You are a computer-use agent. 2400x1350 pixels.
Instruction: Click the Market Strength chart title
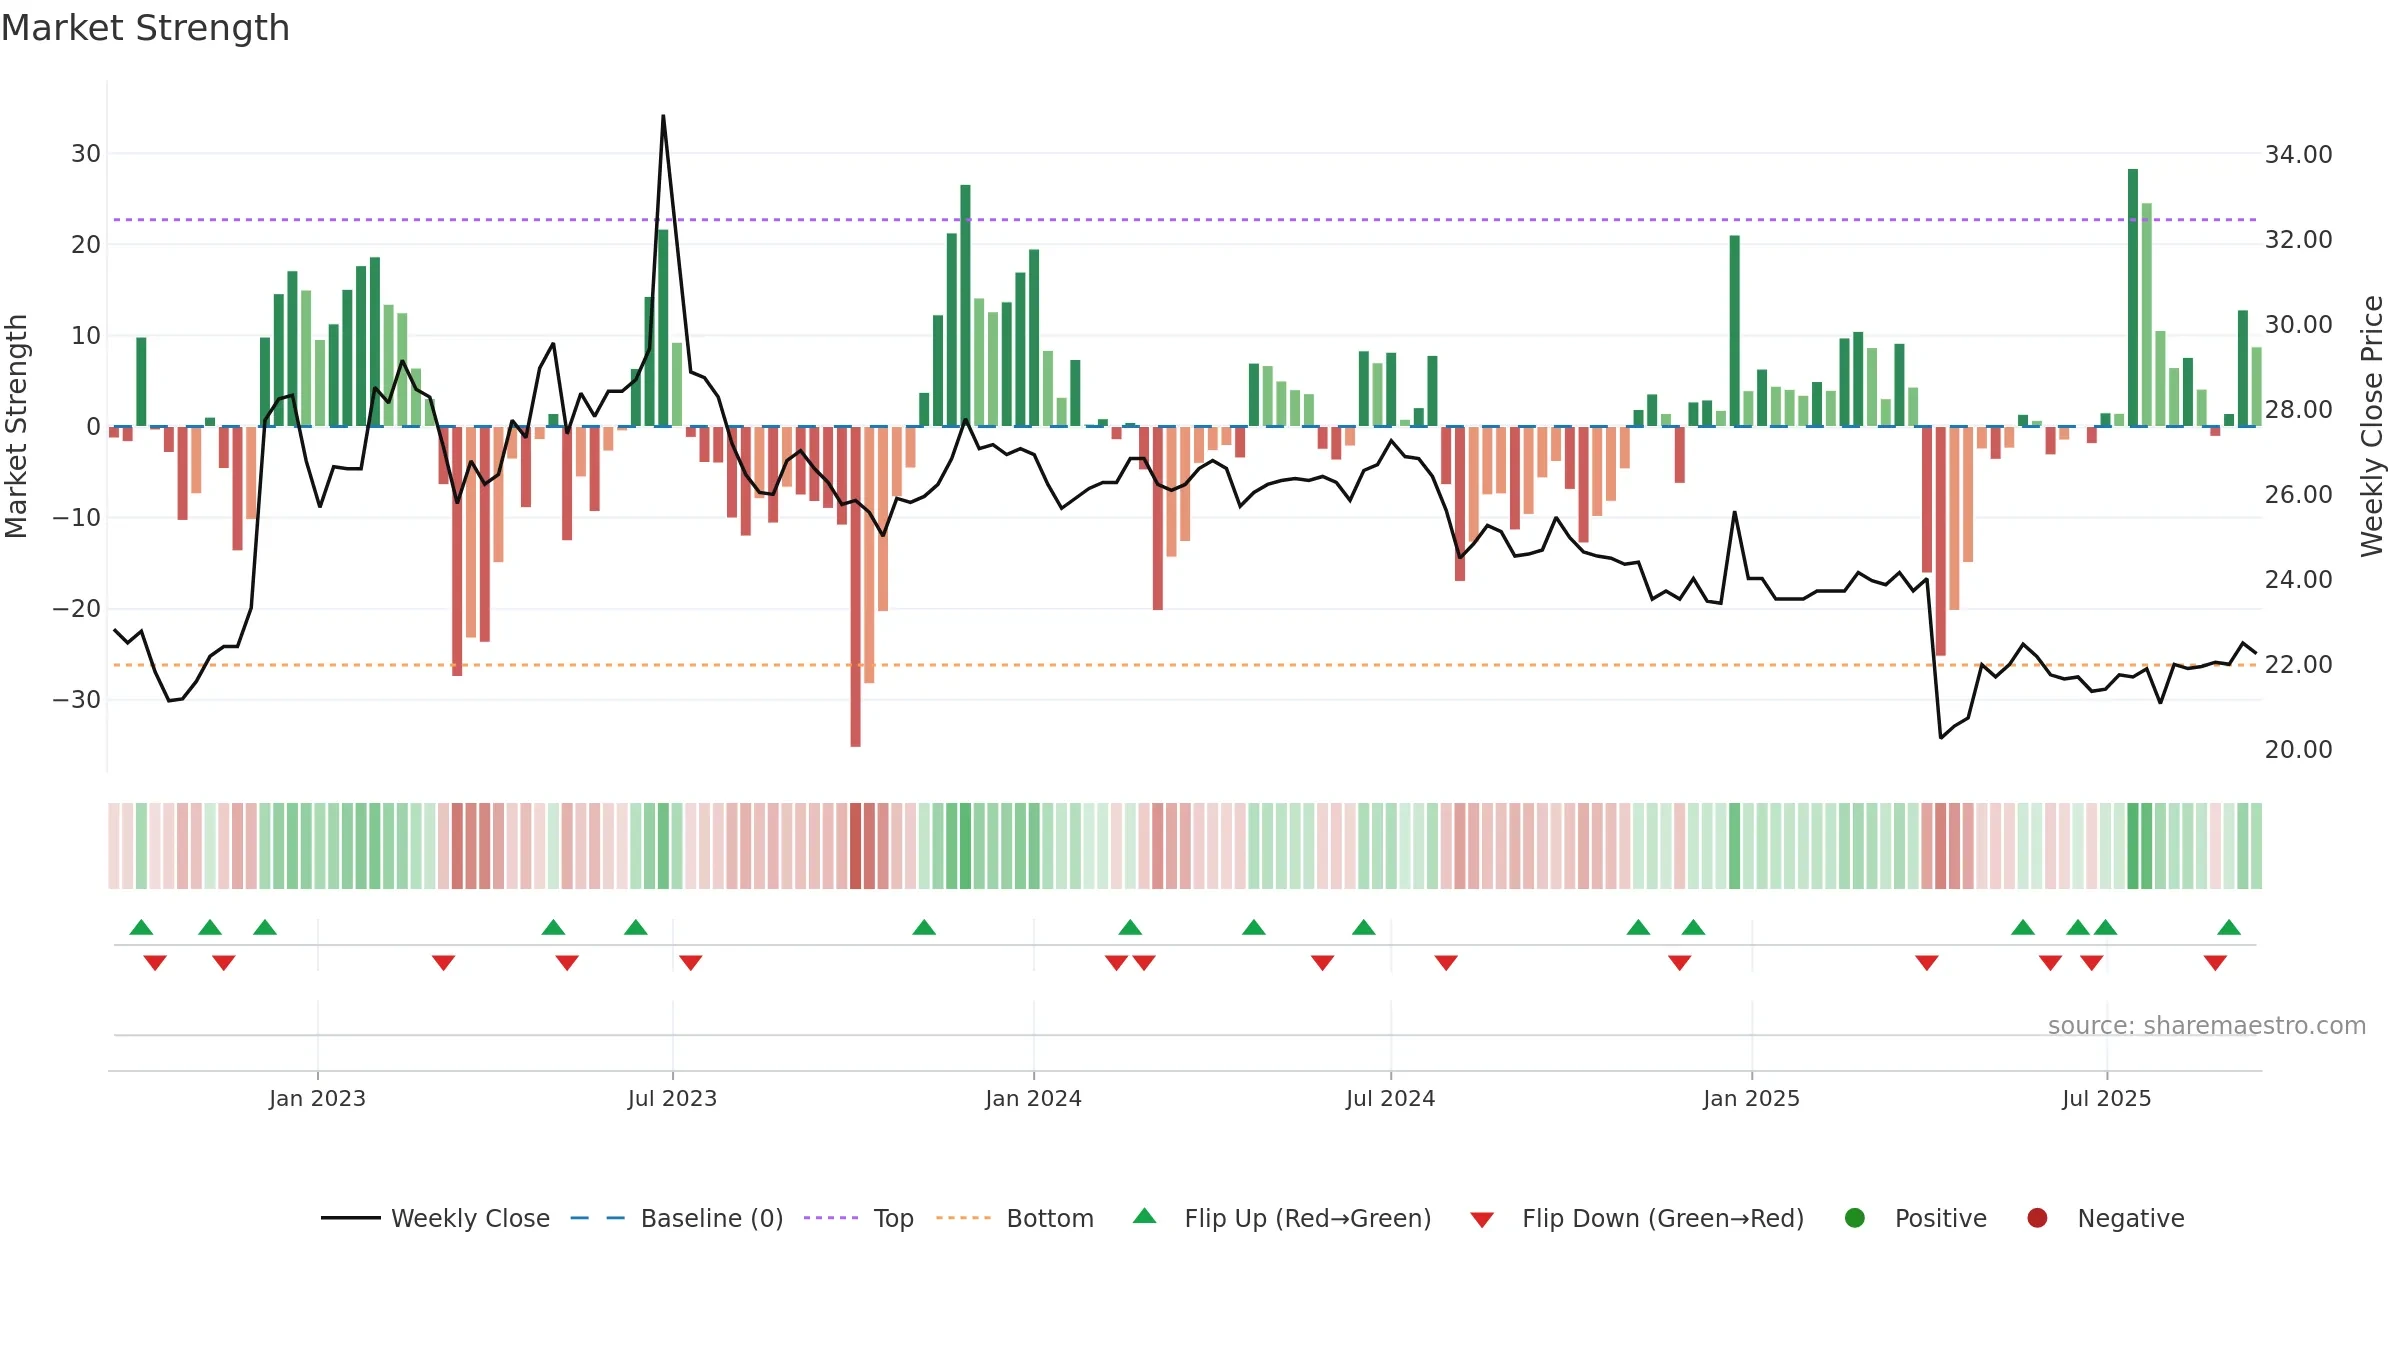(x=145, y=28)
